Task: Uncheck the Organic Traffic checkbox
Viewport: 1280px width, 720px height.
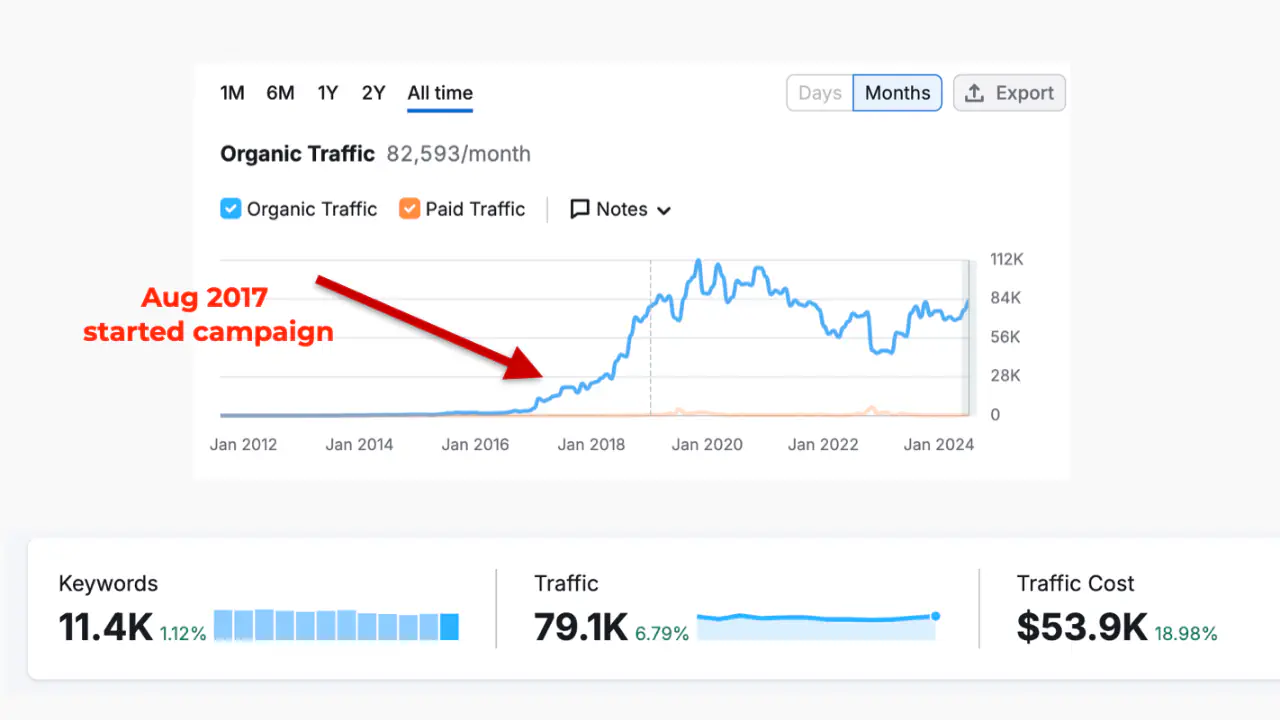Action: (x=230, y=209)
